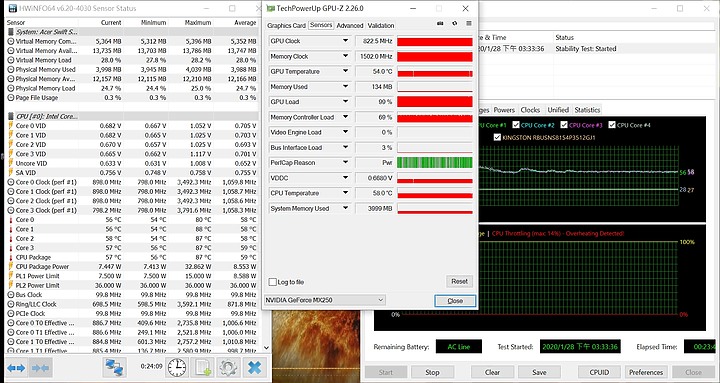Switch to the Advanced tab in GPU-Z
This screenshot has height=383, width=720.
tap(350, 25)
